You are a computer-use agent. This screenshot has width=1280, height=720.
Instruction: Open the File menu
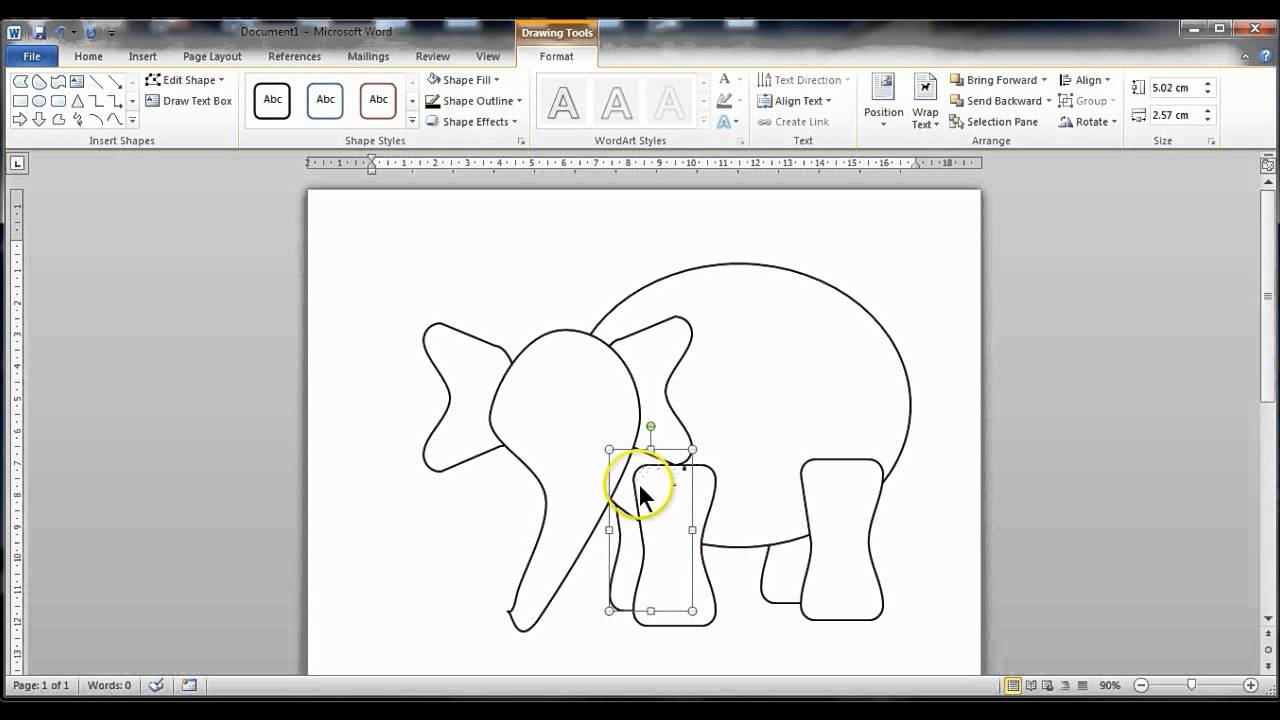(x=31, y=57)
